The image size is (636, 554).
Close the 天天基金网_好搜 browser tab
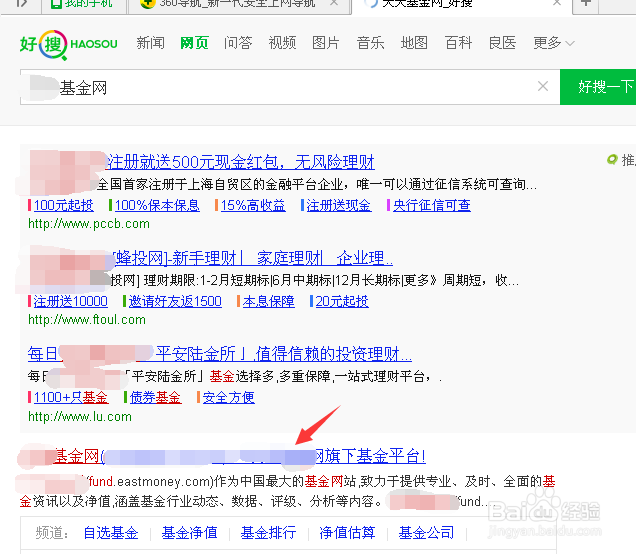click(x=557, y=3)
